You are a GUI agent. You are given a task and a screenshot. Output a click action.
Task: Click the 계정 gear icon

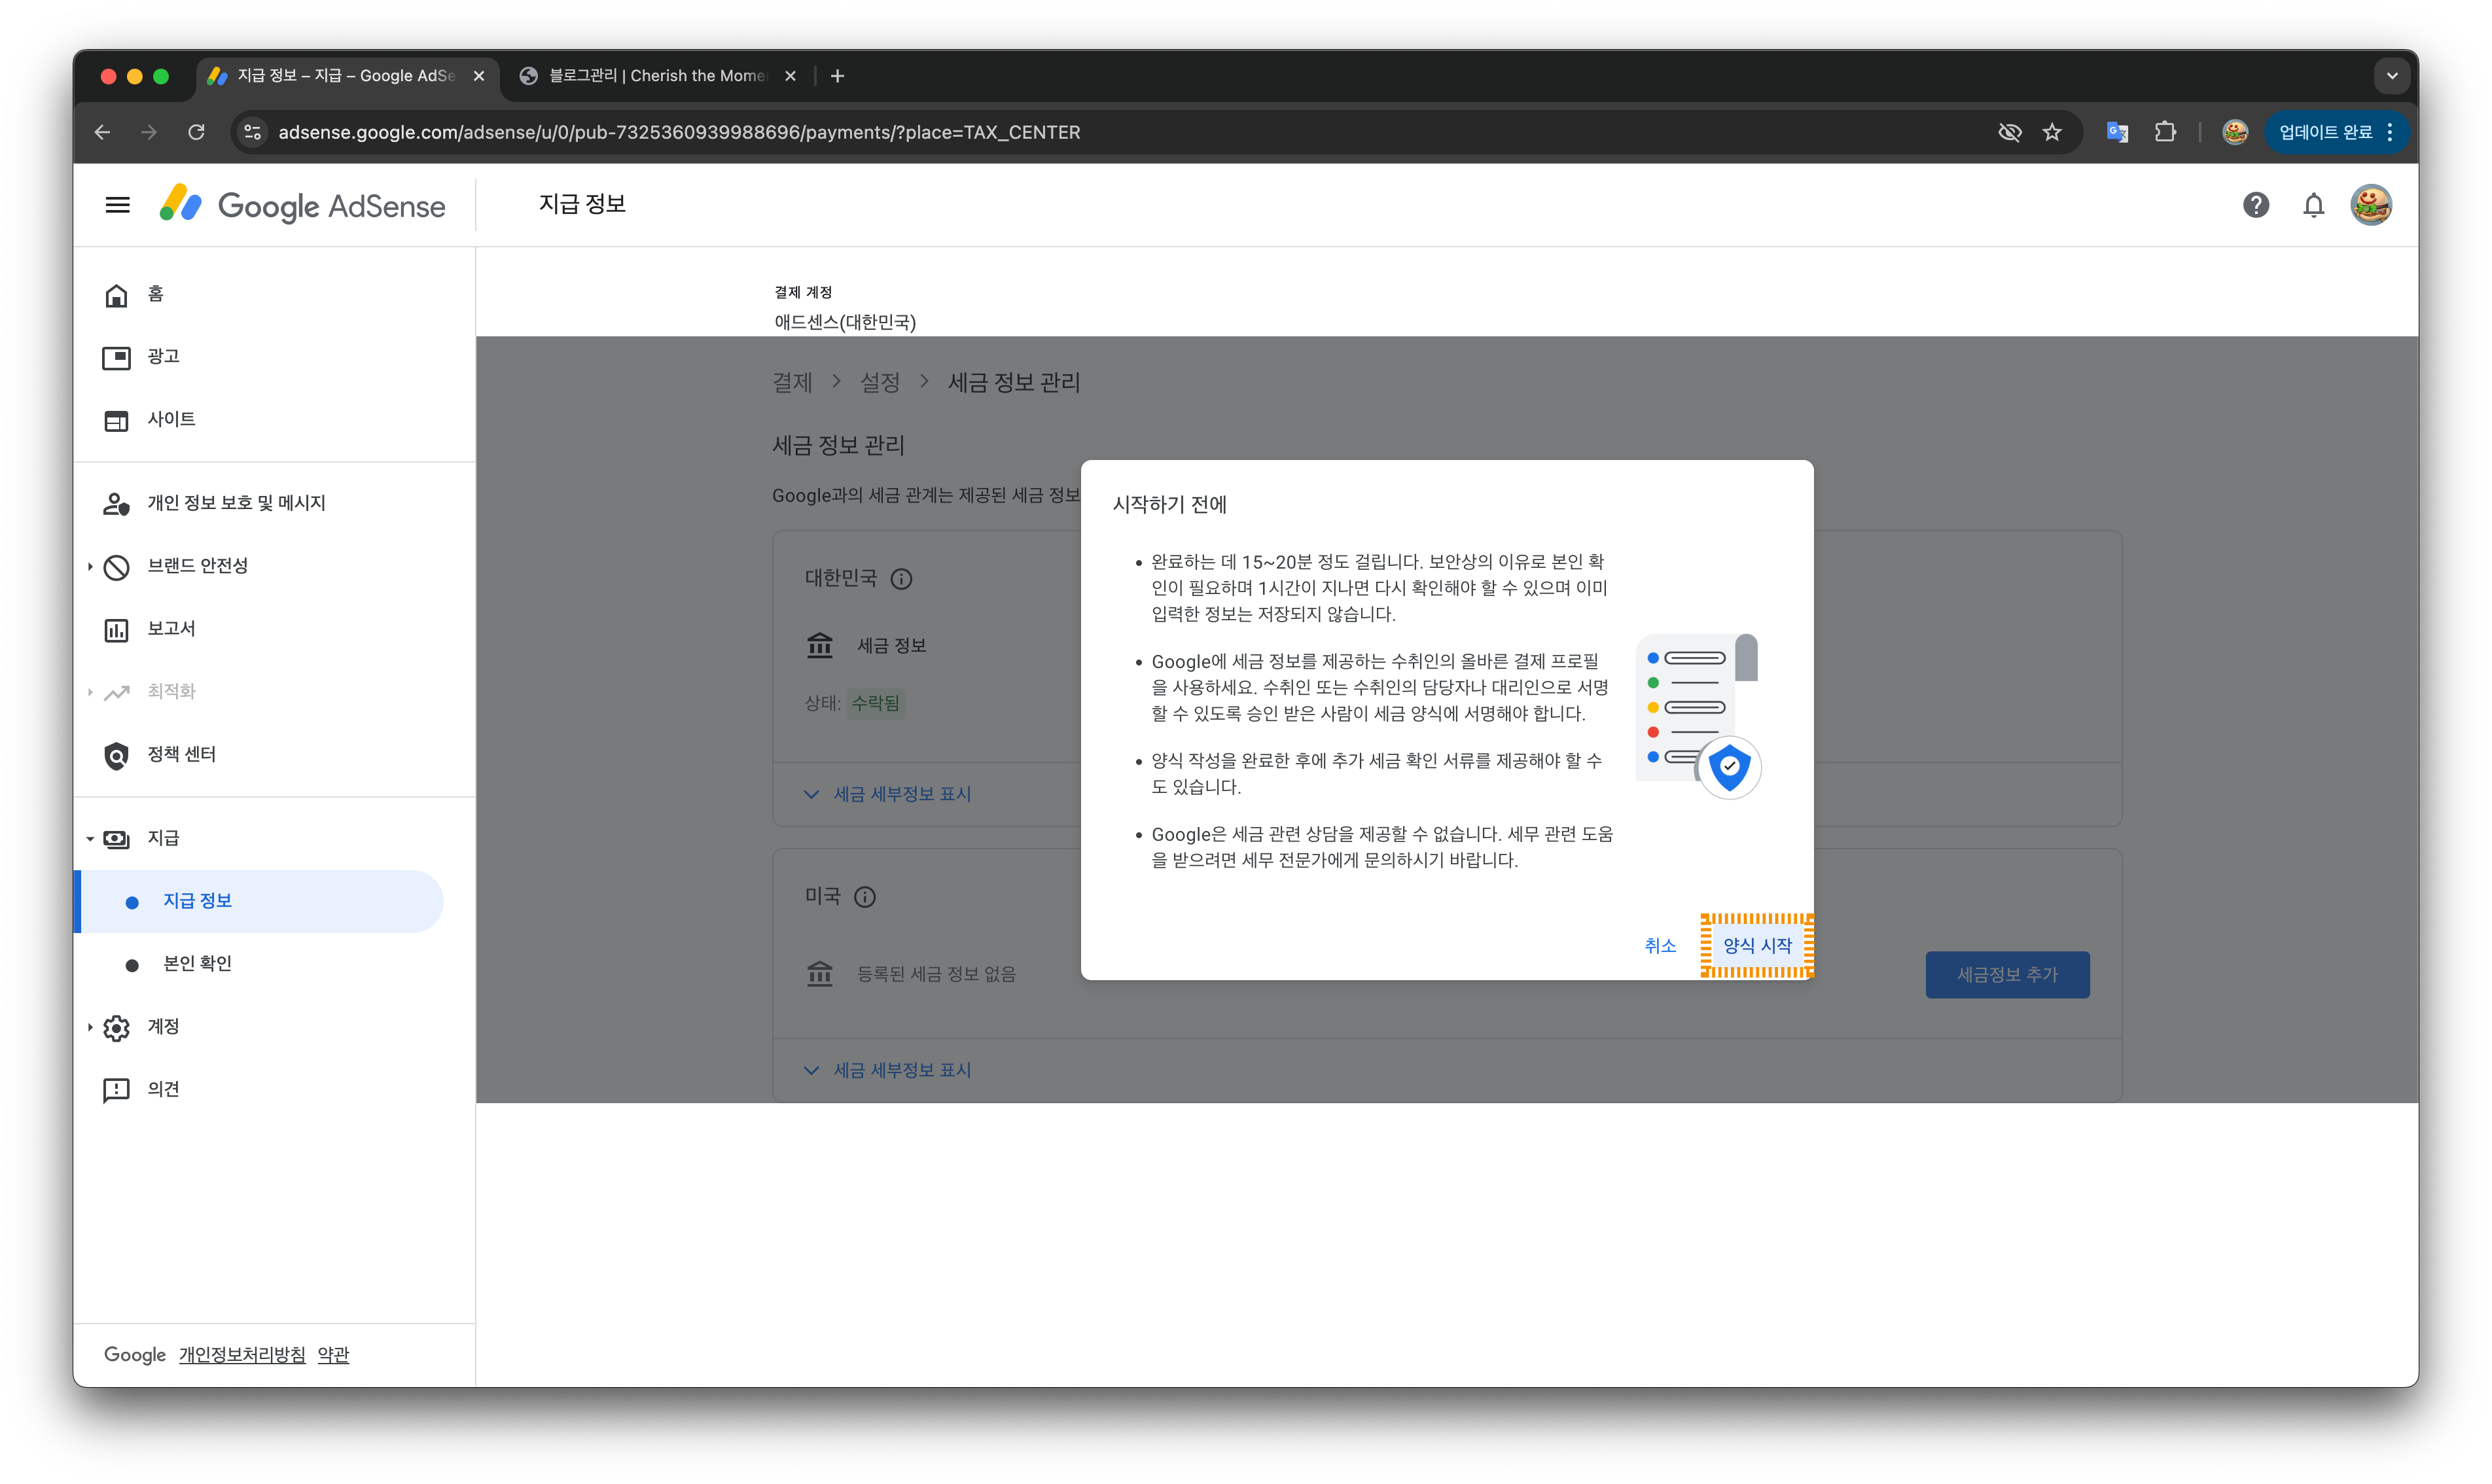117,1027
